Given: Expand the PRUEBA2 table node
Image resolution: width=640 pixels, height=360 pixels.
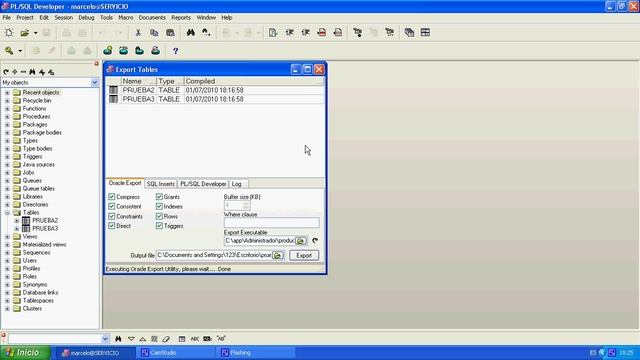Looking at the screenshot, I should [17, 220].
